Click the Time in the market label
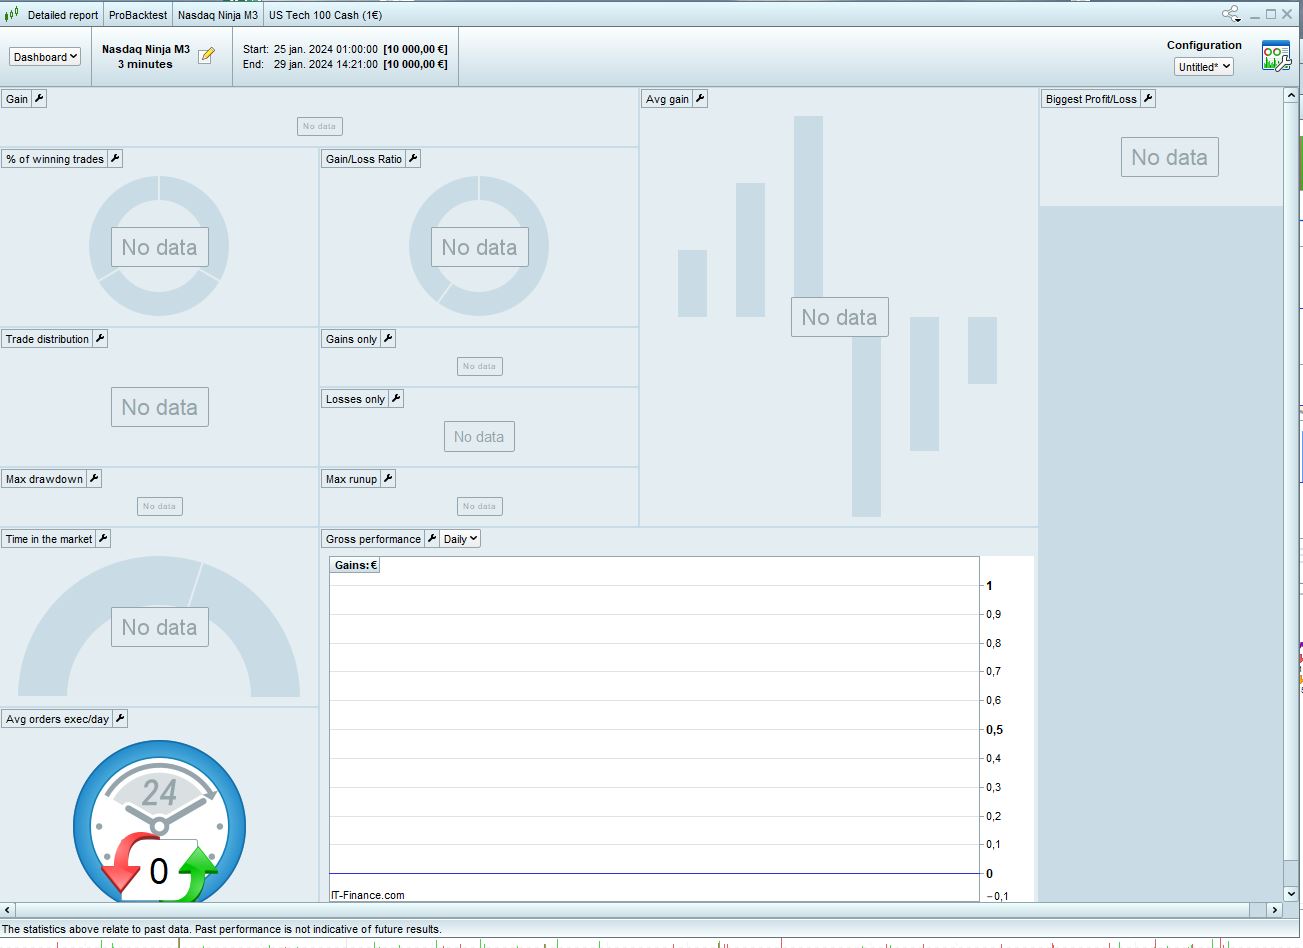This screenshot has width=1303, height=948. pyautogui.click(x=49, y=539)
